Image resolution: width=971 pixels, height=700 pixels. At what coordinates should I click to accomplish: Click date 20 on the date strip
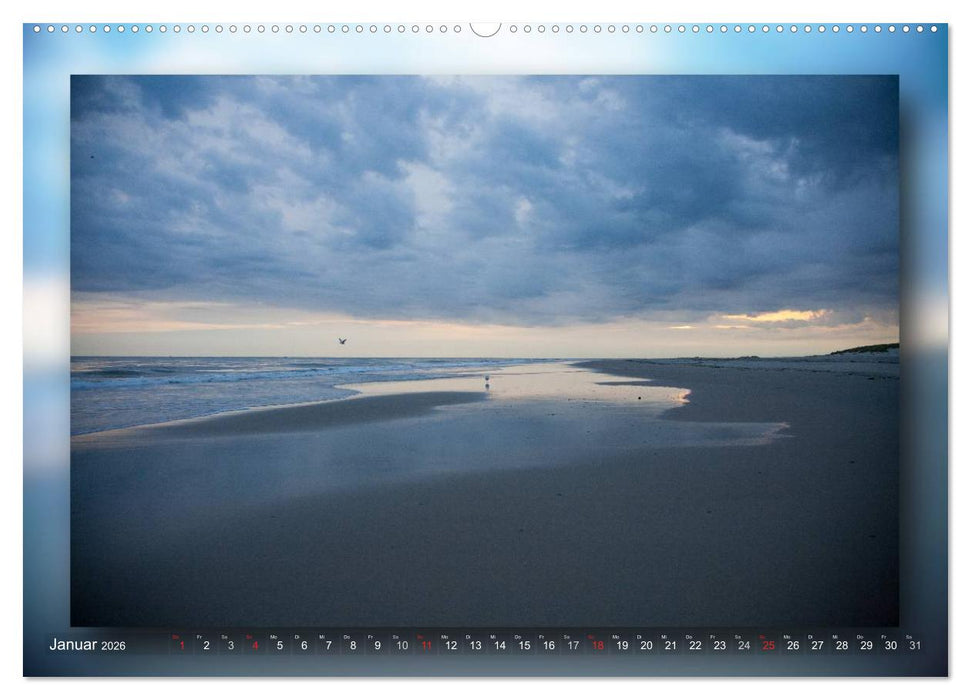[647, 644]
